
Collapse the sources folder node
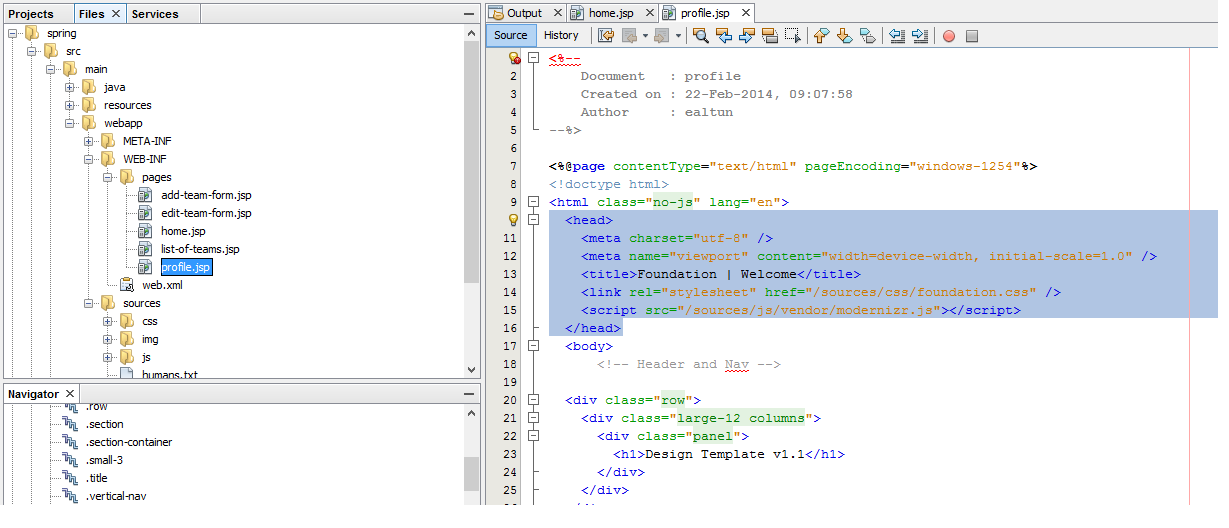coord(90,303)
